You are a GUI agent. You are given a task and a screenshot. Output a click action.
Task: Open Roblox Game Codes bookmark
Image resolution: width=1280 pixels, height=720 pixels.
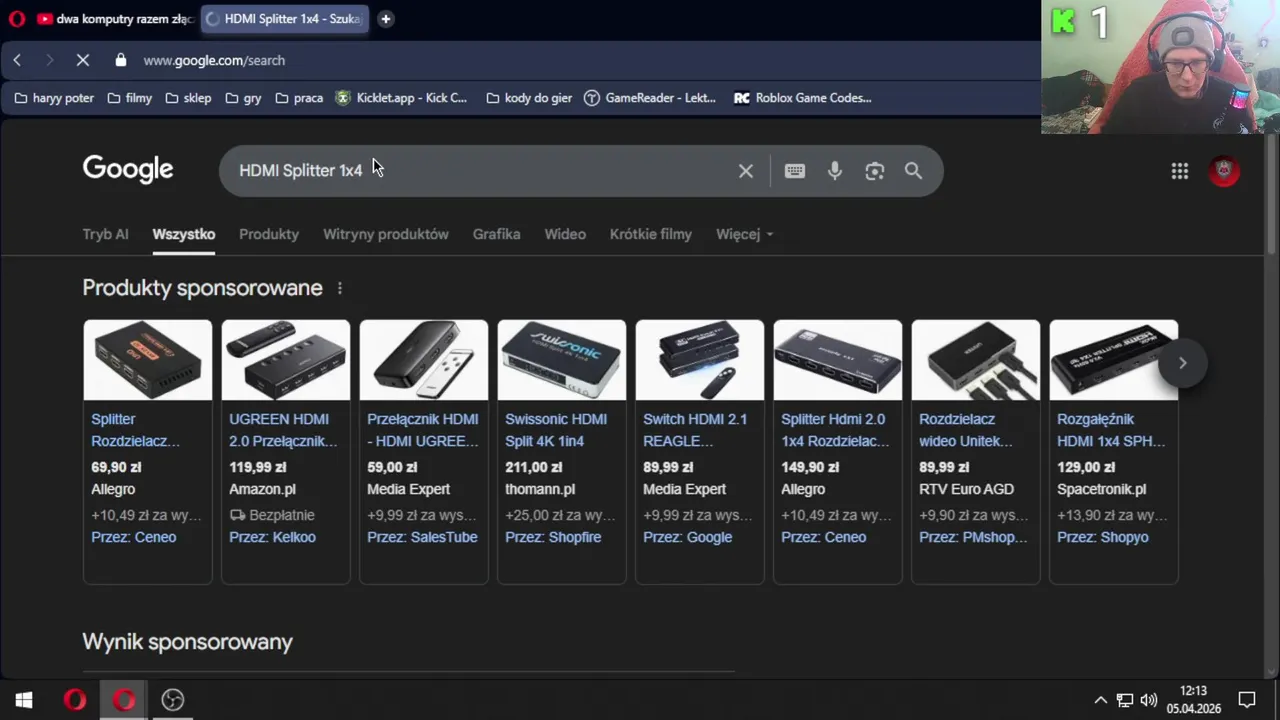pos(803,98)
